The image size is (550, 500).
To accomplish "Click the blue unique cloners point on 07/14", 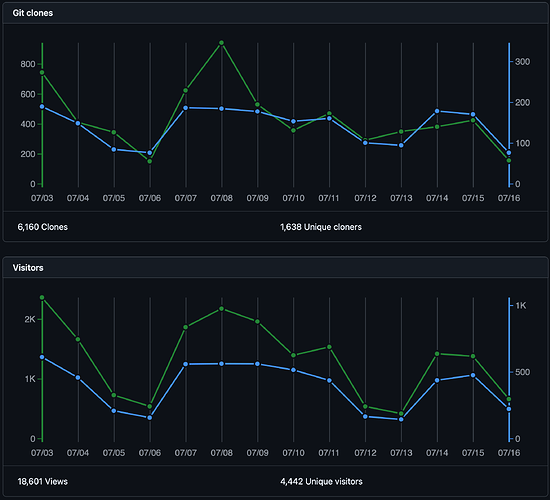I will coord(437,111).
